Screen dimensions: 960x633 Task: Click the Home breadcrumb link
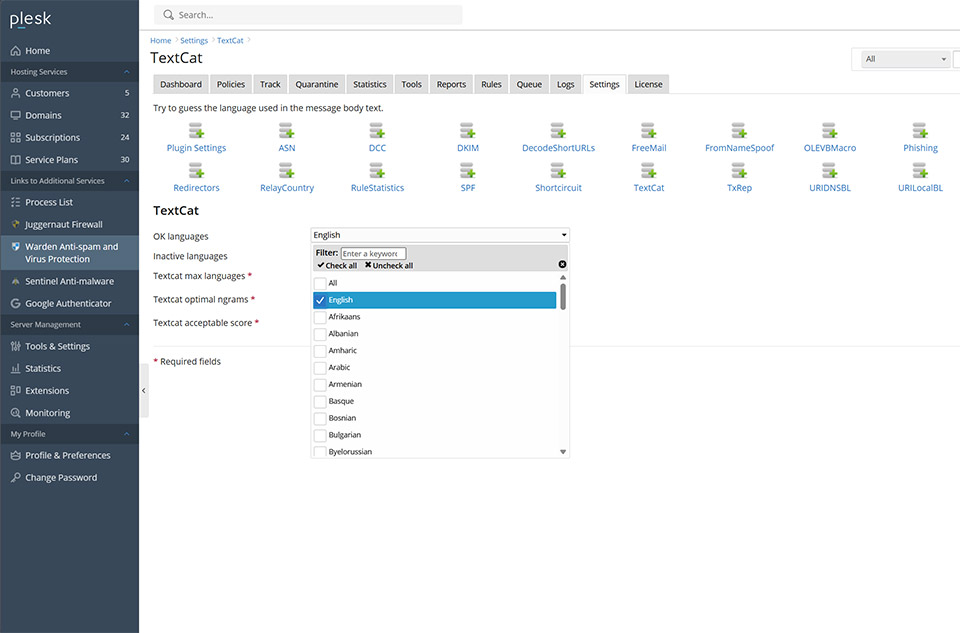tap(160, 40)
